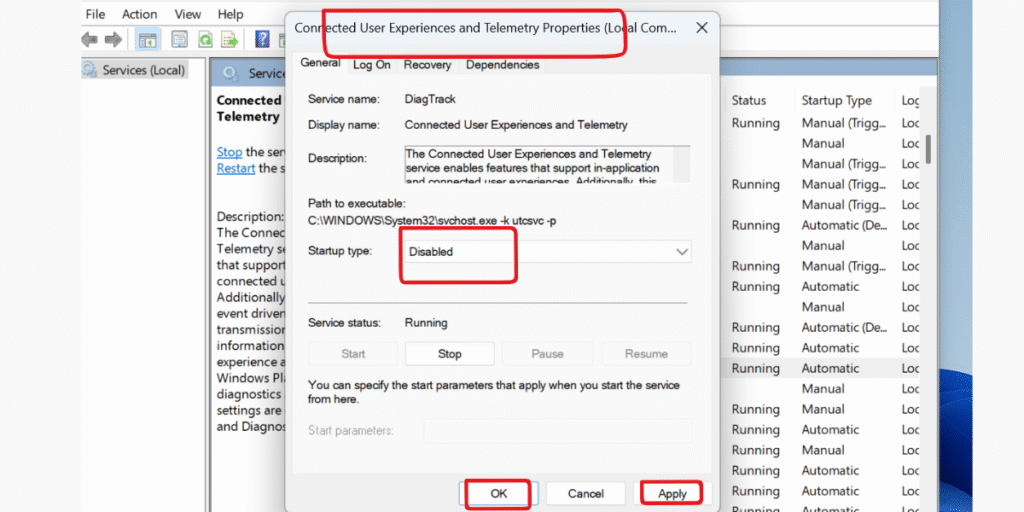Switch to the Recovery tab
Image resolution: width=1024 pixels, height=512 pixels.
tap(427, 65)
